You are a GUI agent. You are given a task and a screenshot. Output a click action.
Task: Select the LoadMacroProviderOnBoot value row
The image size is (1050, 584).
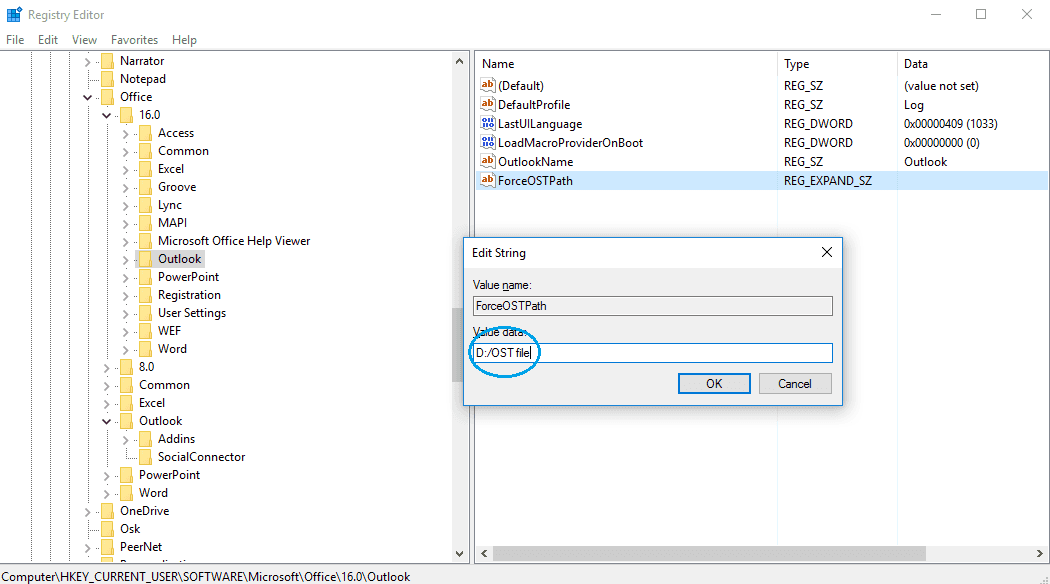[x=762, y=143]
